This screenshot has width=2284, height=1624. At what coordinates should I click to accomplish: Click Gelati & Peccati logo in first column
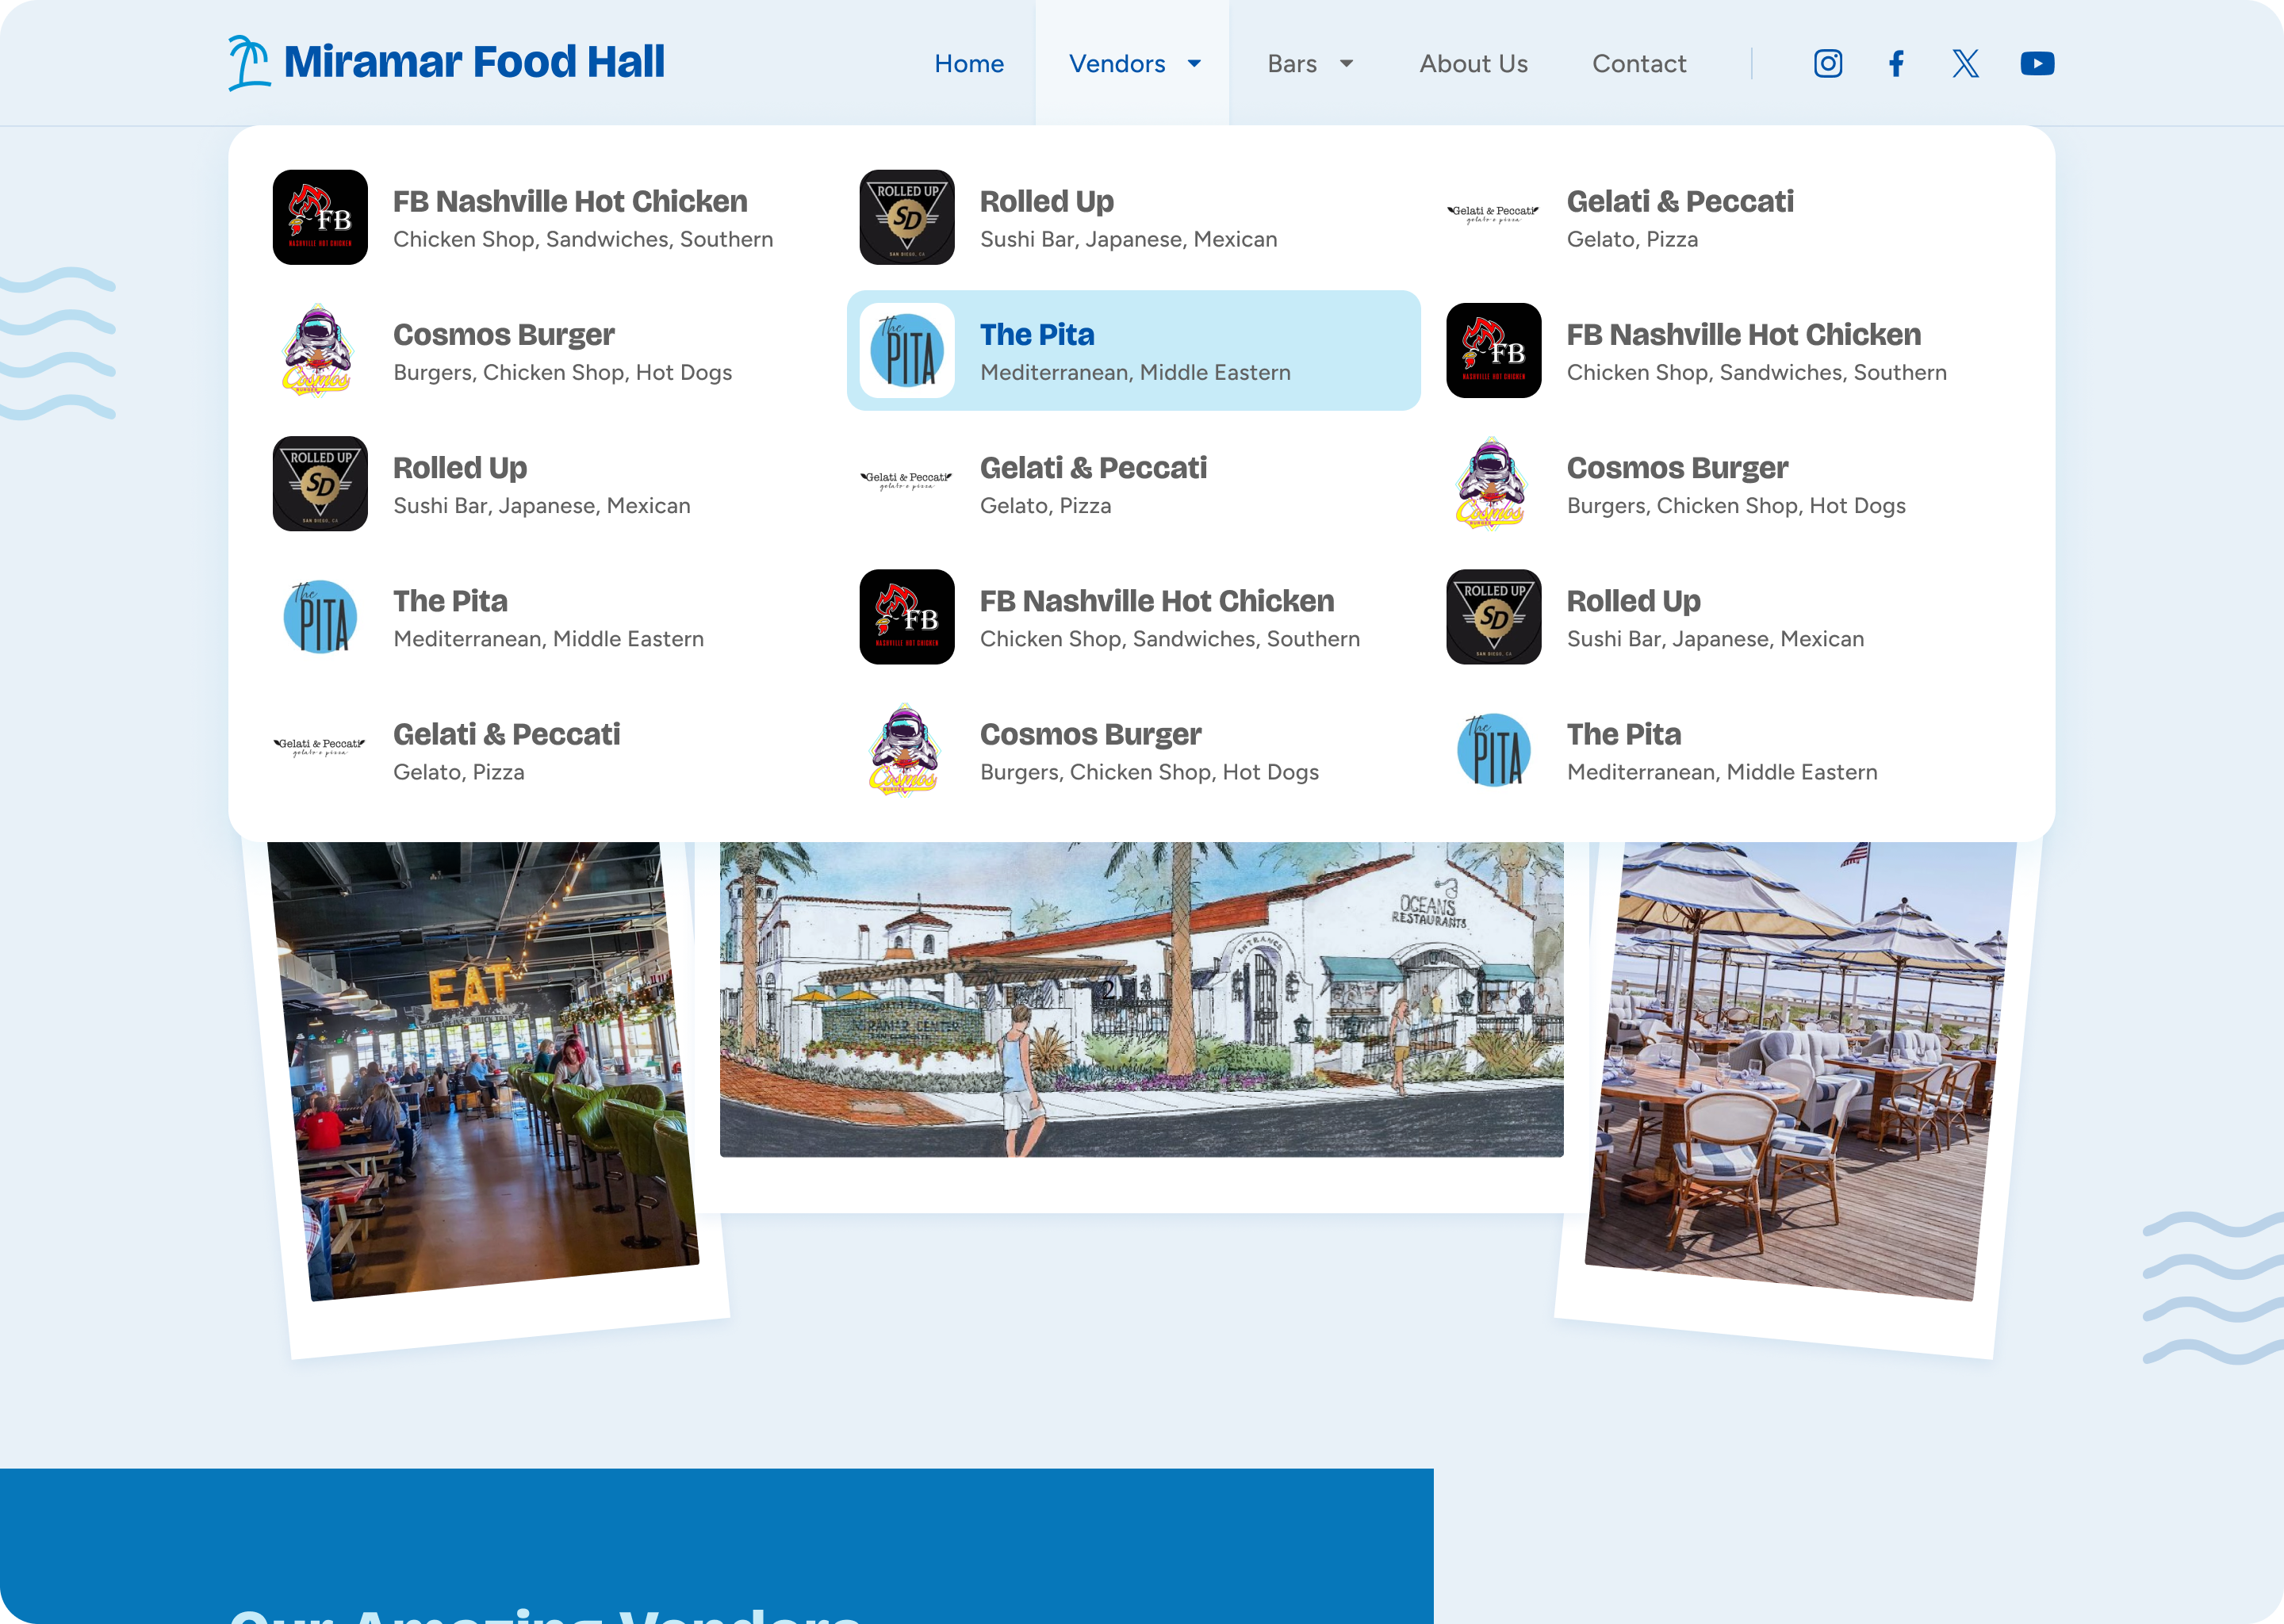click(x=320, y=748)
